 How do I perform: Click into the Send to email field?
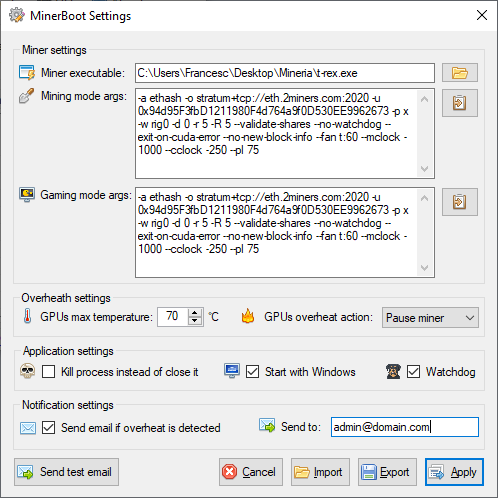pyautogui.click(x=405, y=427)
